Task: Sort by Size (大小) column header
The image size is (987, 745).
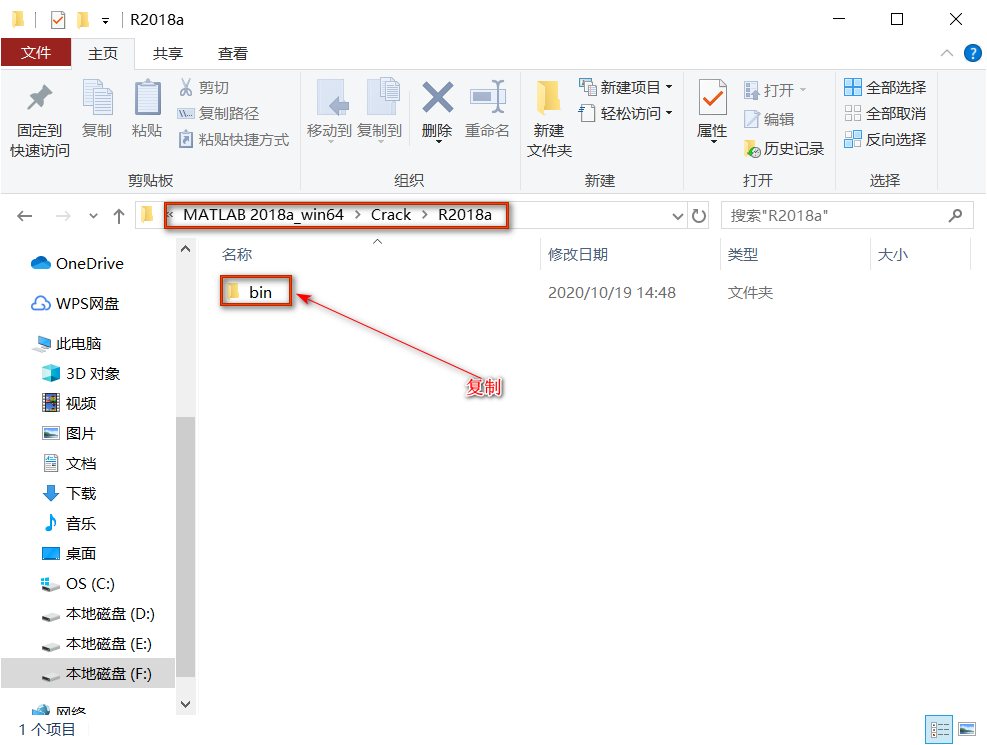Action: point(893,255)
